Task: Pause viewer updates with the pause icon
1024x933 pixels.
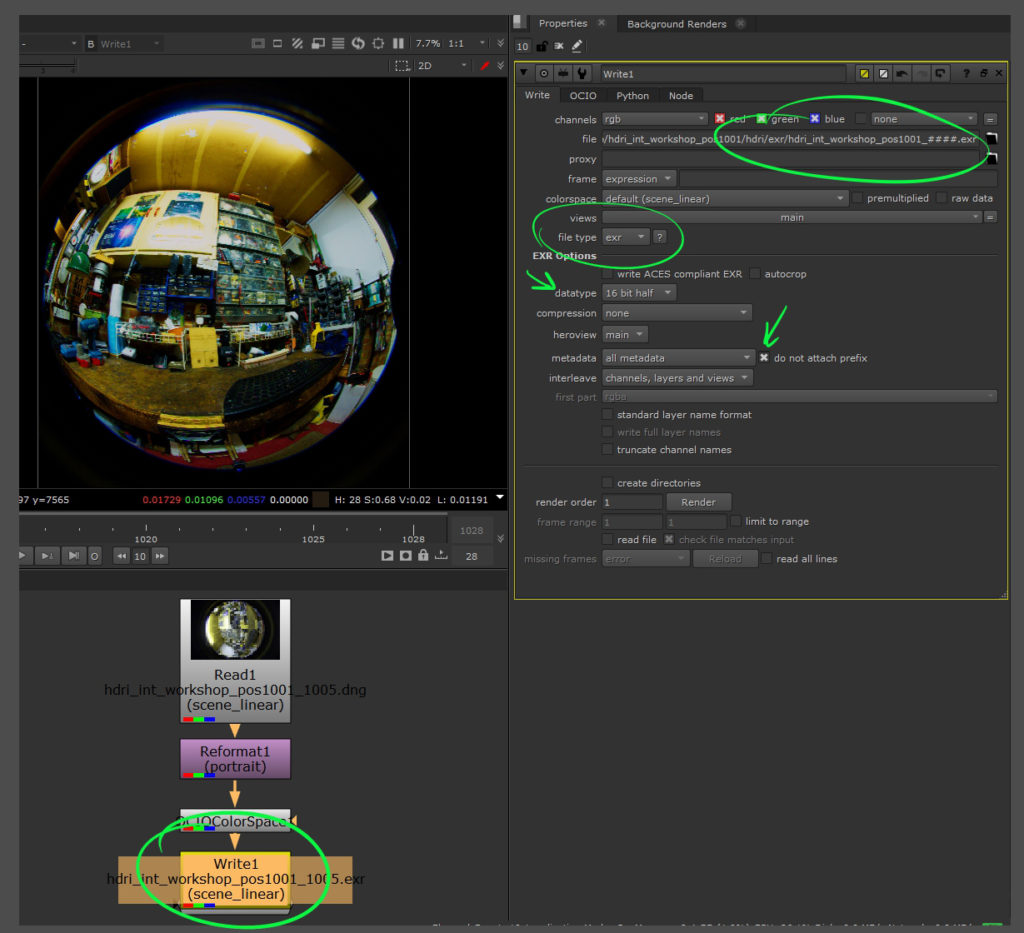Action: (x=398, y=43)
